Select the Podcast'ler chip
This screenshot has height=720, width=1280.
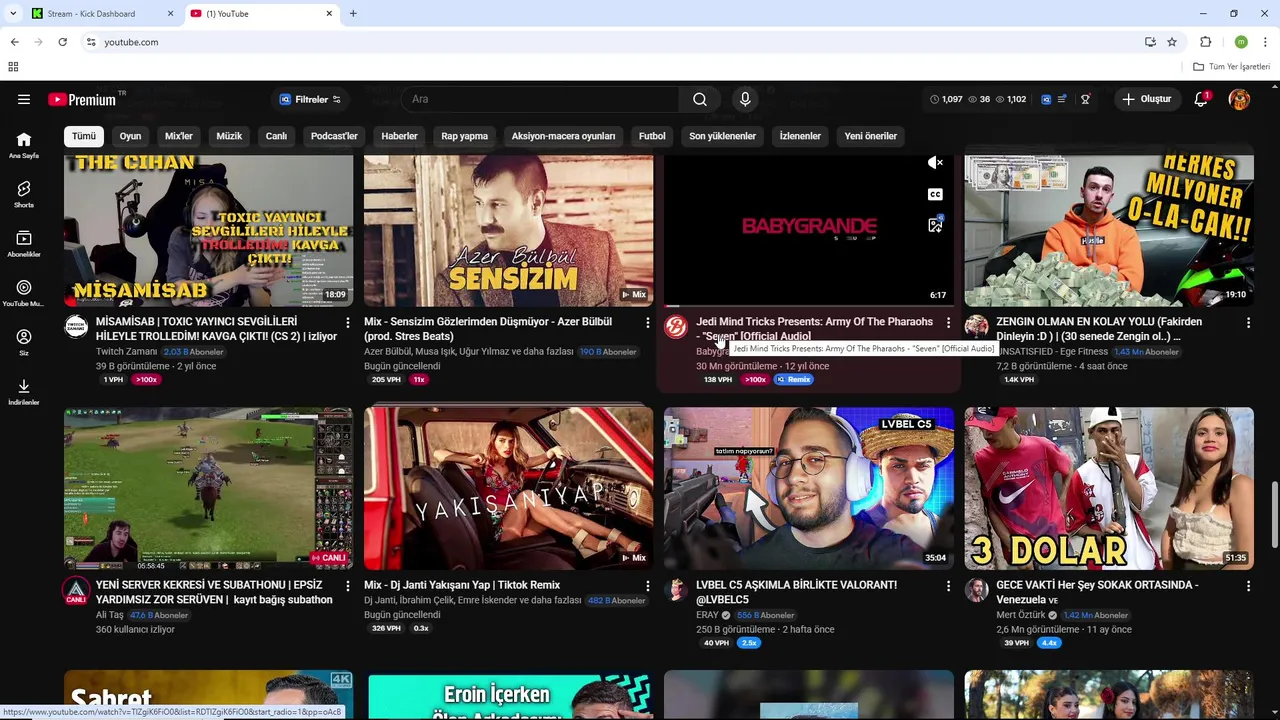point(334,136)
